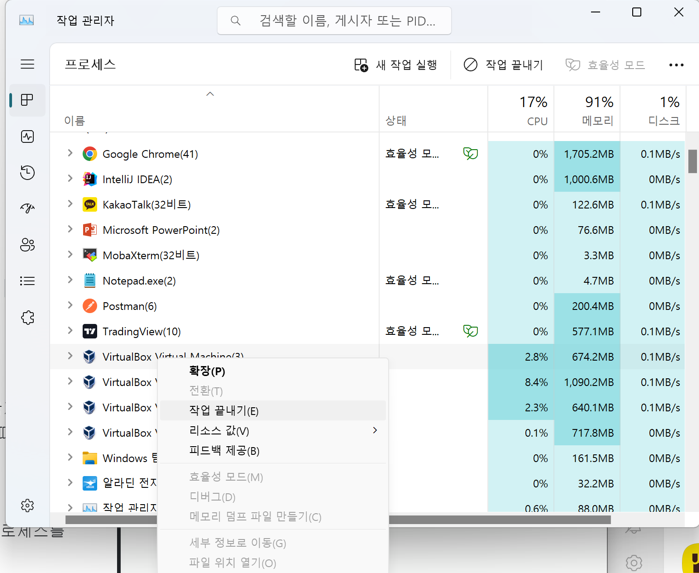The width and height of the screenshot is (699, 573).
Task: Sort by the 이름 column header
Action: (214, 109)
